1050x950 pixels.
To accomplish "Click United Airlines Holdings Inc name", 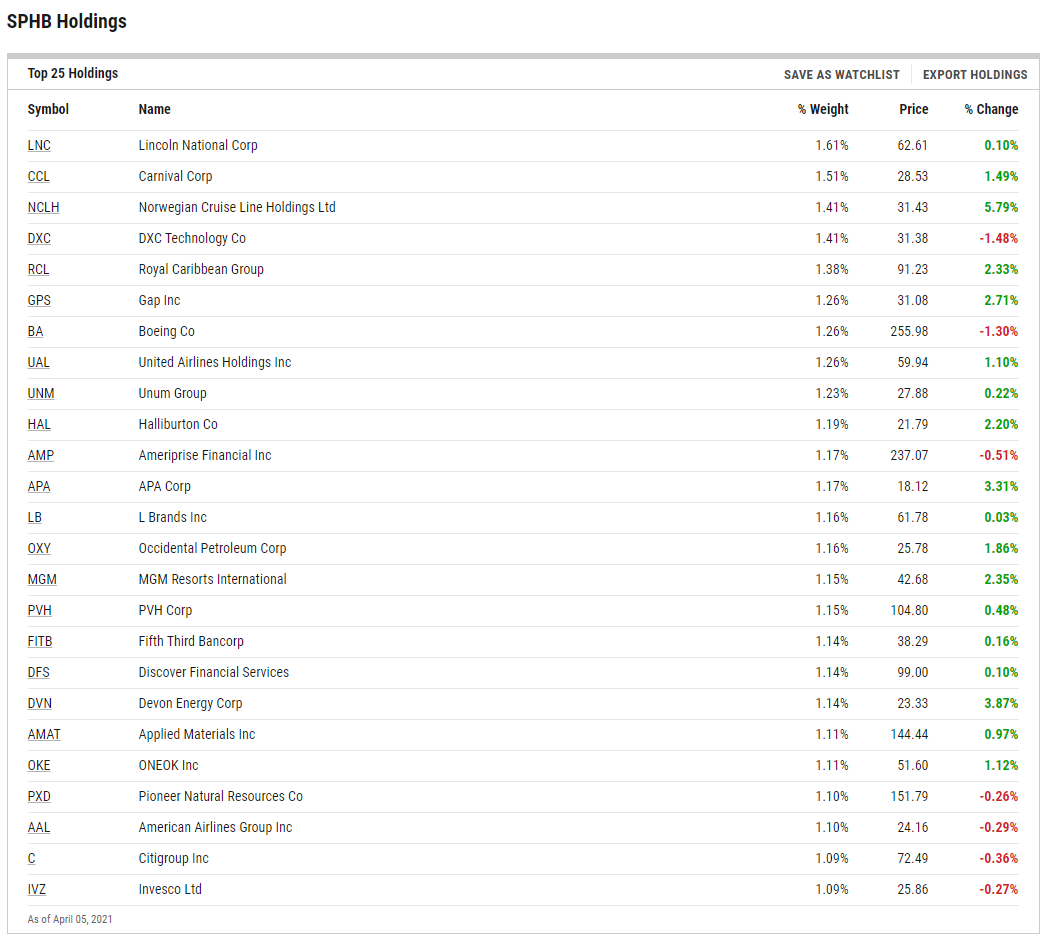I will [x=214, y=362].
